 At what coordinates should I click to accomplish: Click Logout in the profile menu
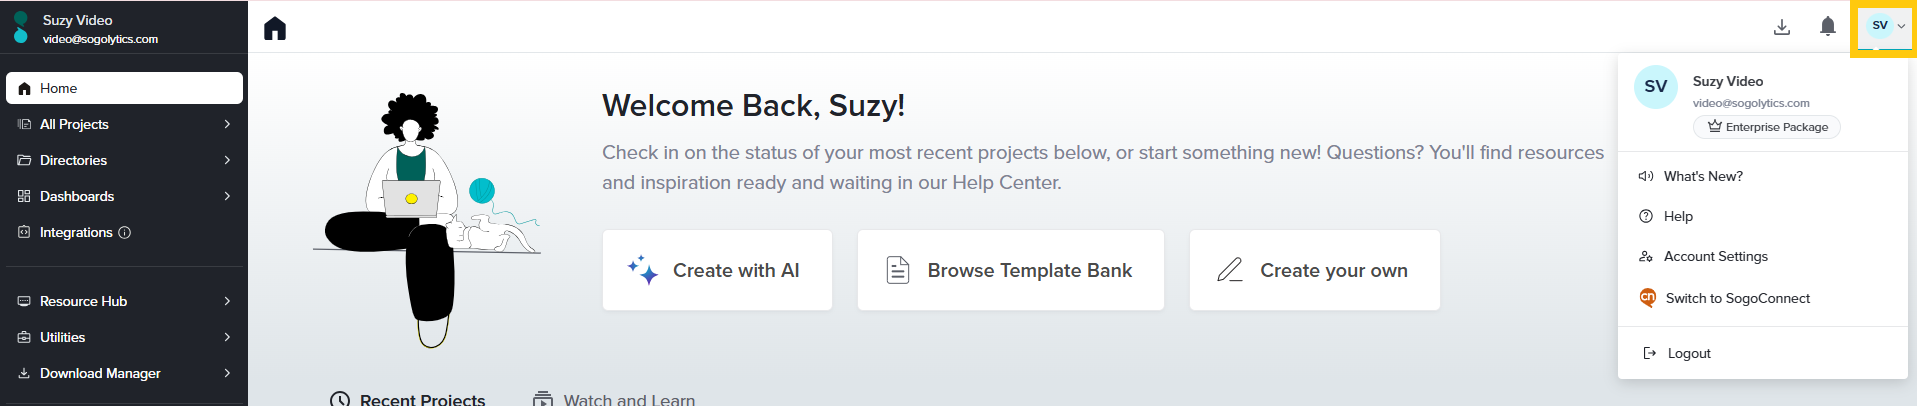click(x=1688, y=353)
